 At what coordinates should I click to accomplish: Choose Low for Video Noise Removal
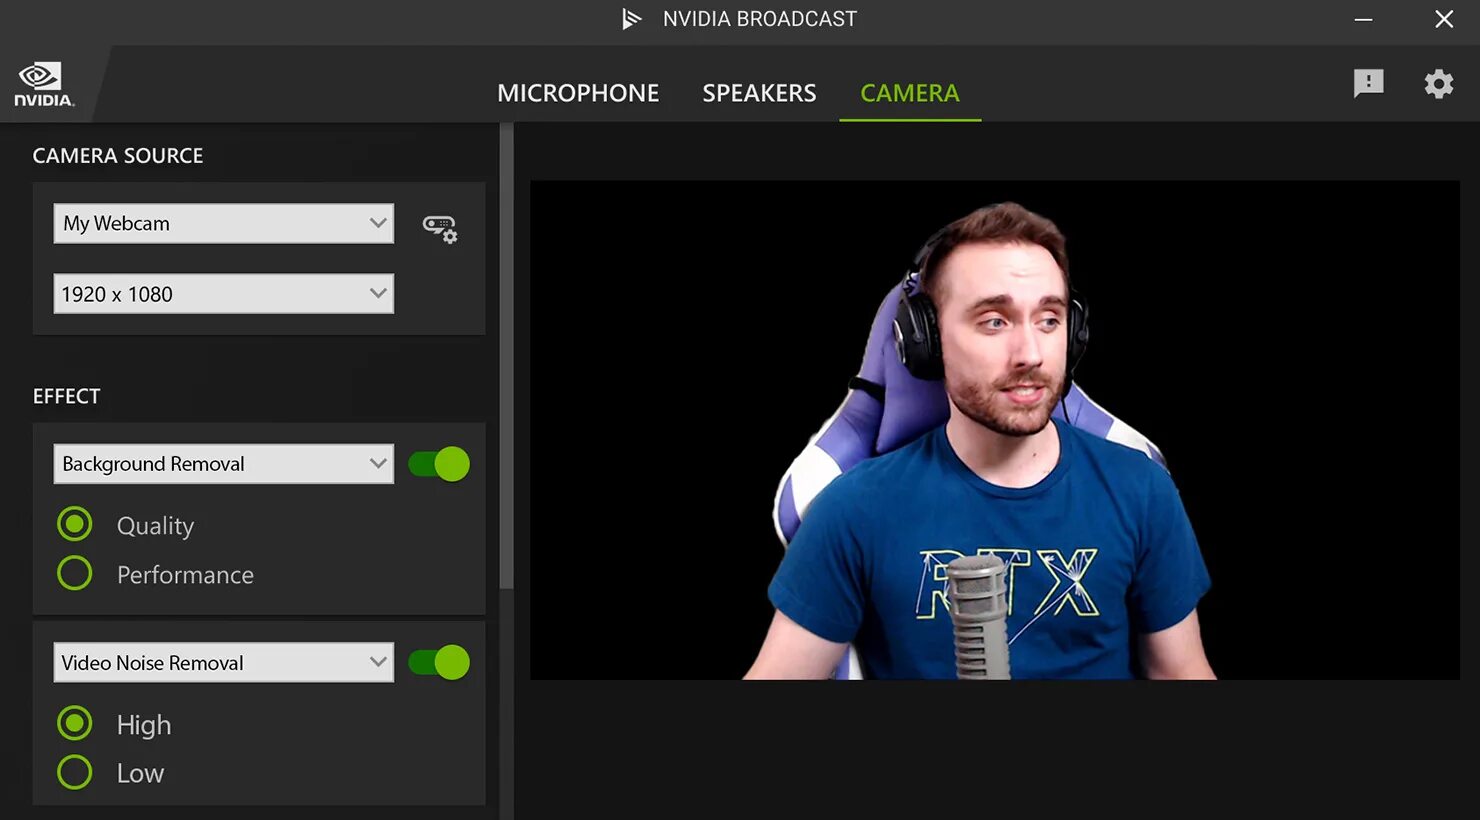(x=75, y=772)
